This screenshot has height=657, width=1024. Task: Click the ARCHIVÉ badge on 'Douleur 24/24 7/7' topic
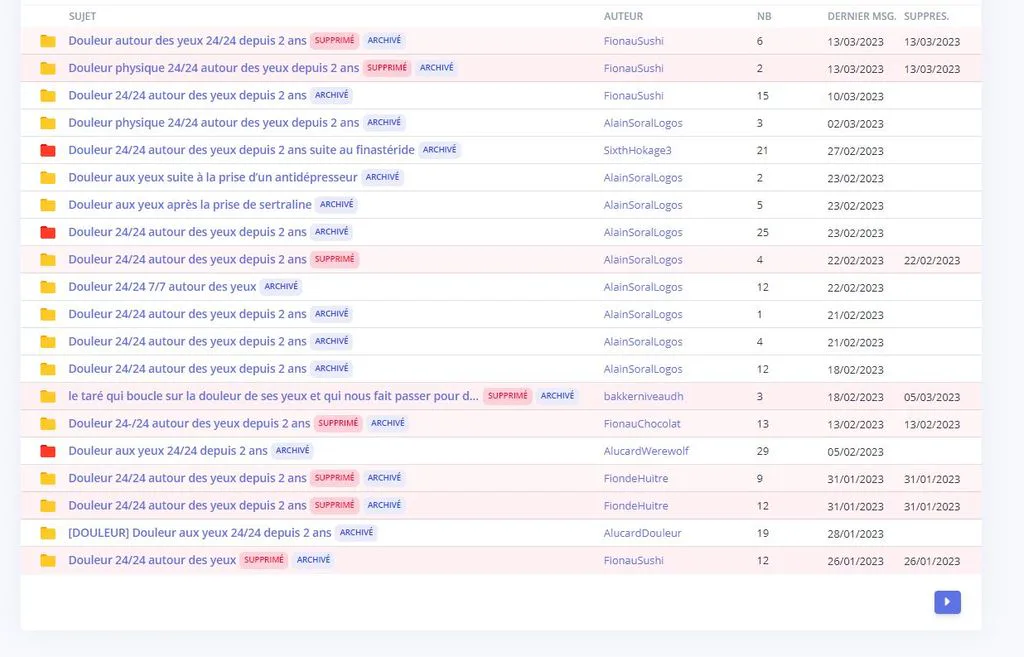pyautogui.click(x=281, y=287)
